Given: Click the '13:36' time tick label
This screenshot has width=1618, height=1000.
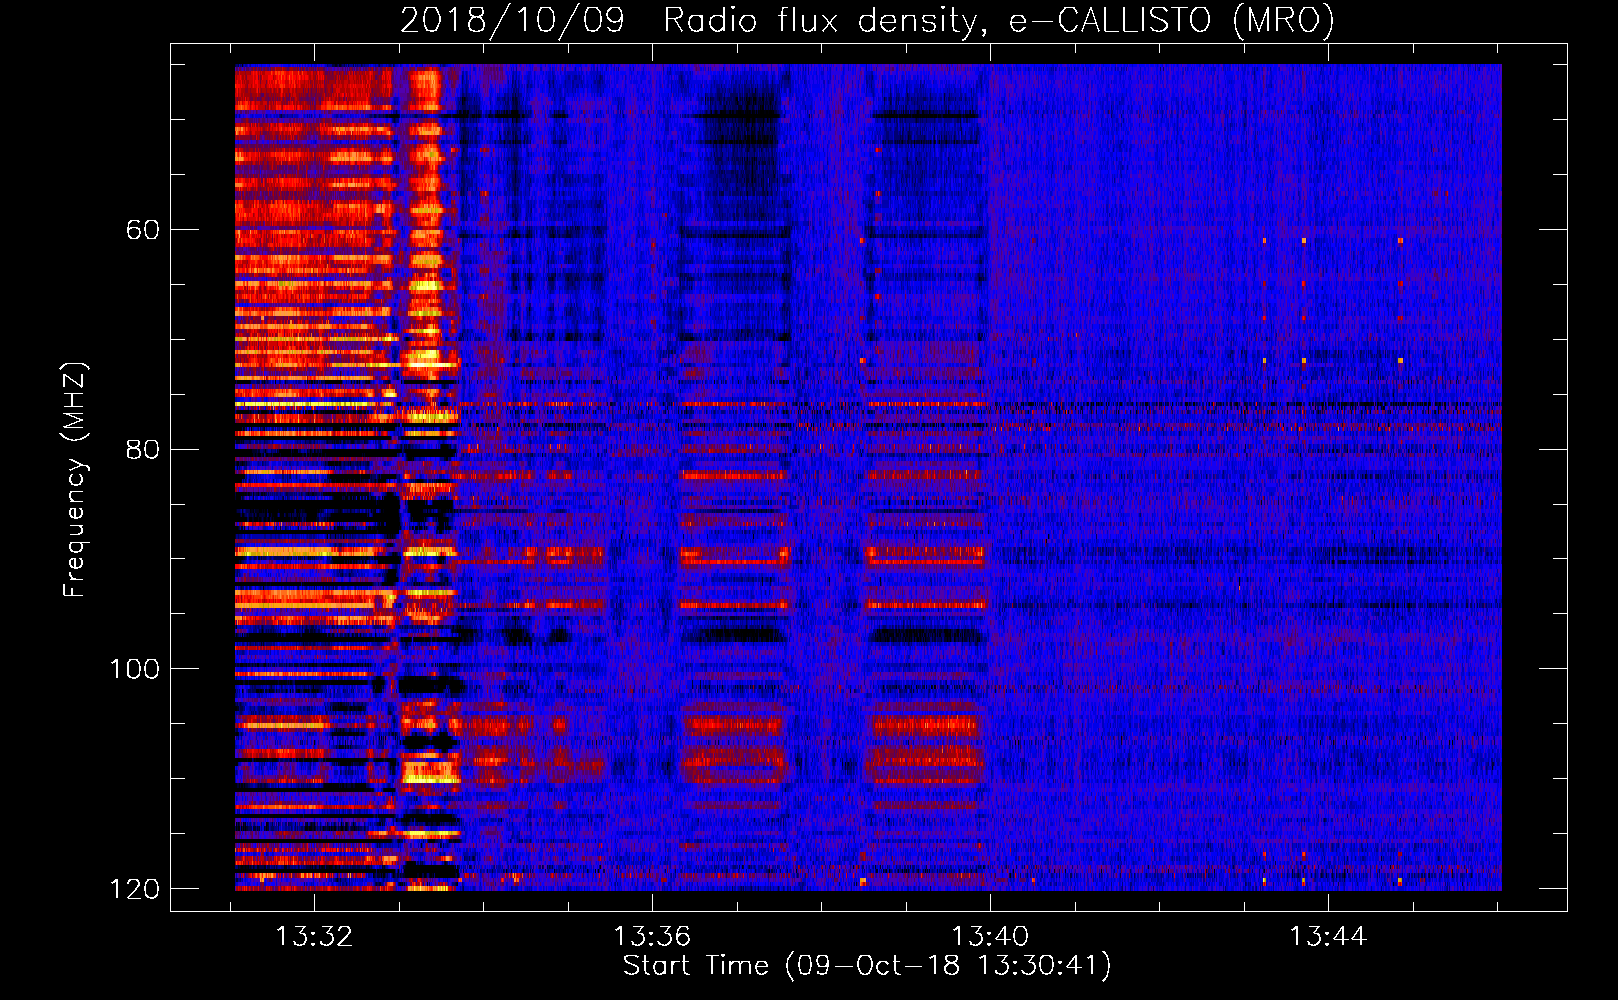Looking at the screenshot, I should tap(652, 937).
